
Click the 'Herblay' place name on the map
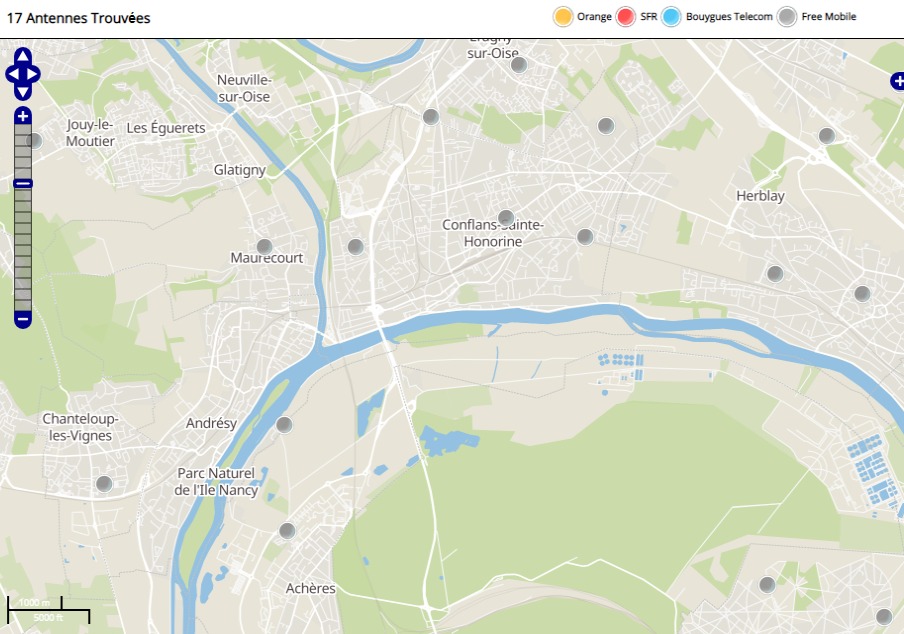tap(760, 196)
